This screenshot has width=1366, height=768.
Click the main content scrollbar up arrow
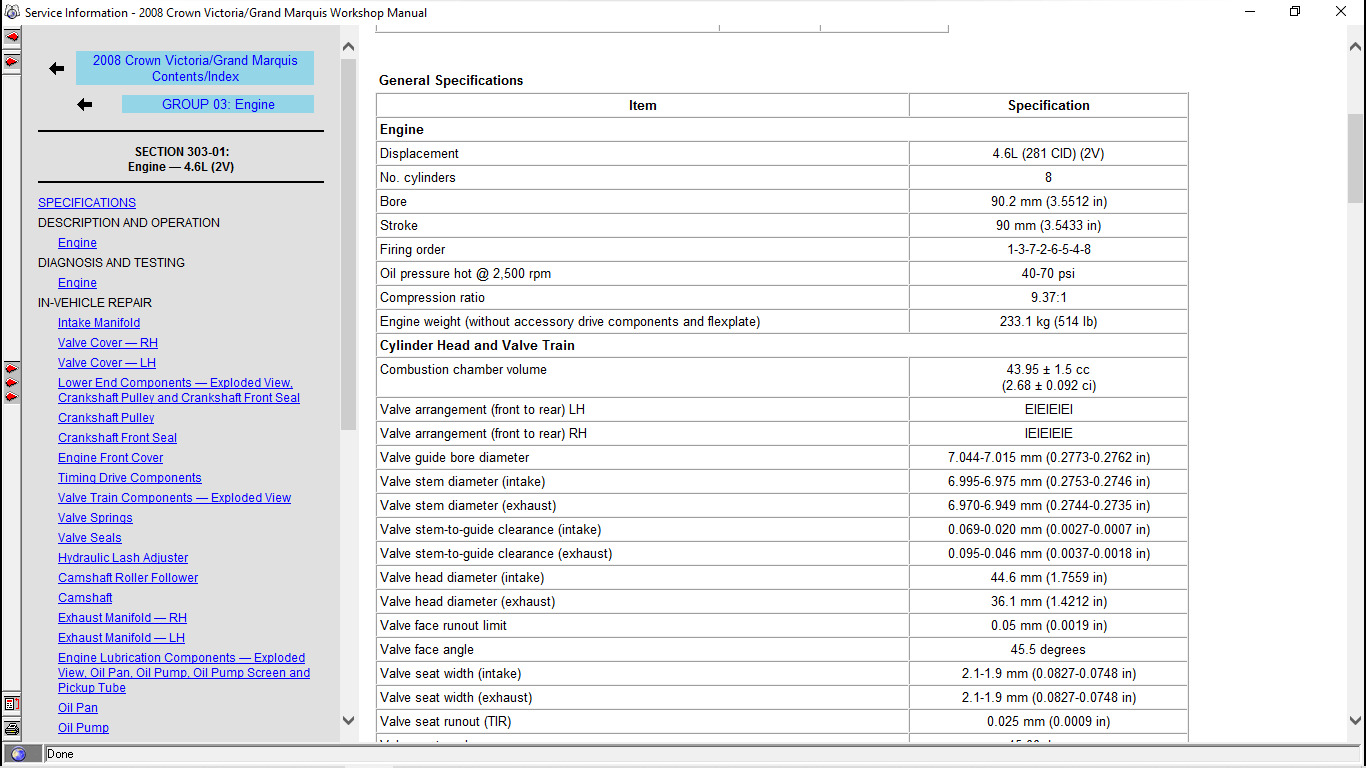coord(1355,46)
